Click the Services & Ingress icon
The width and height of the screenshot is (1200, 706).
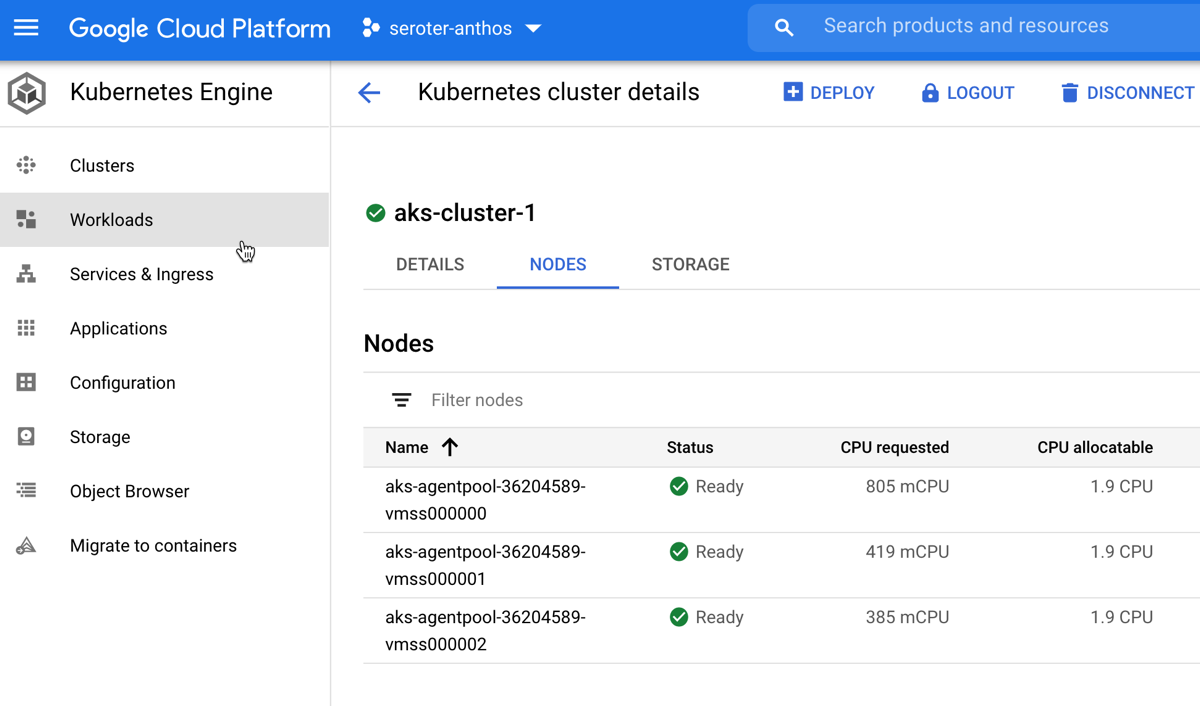coord(26,274)
